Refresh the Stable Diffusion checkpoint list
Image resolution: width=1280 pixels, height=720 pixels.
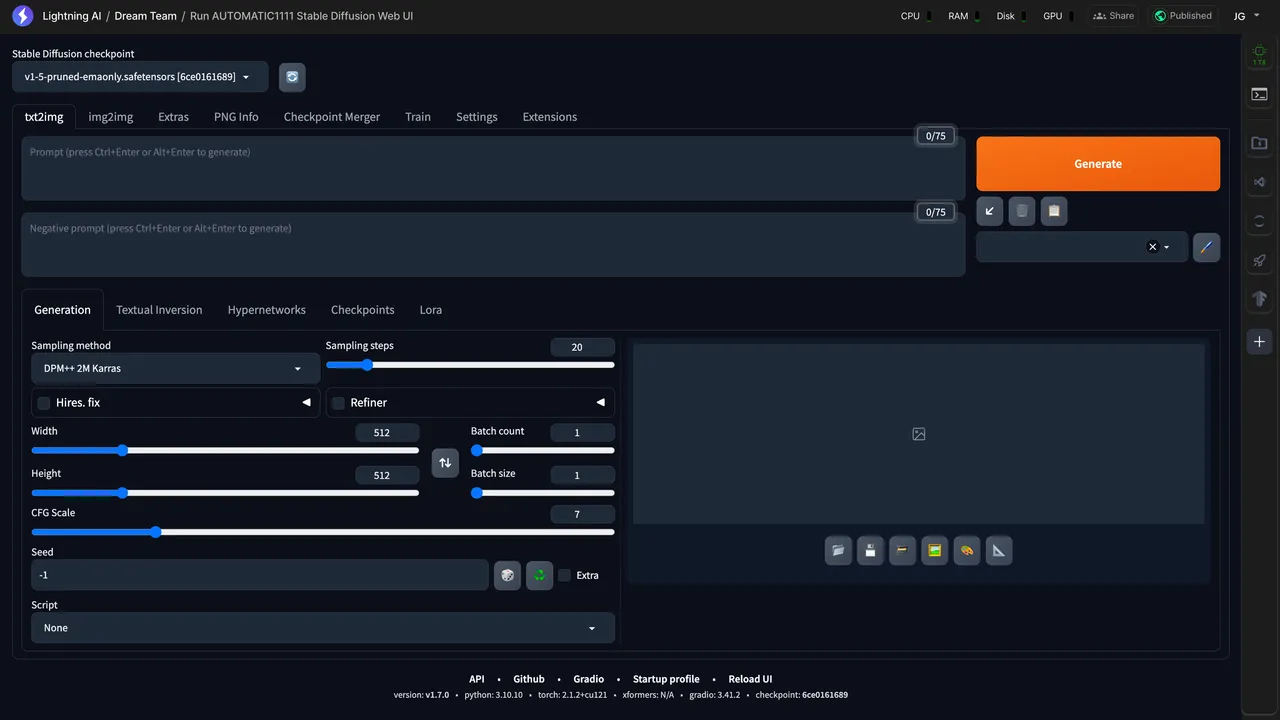(292, 77)
